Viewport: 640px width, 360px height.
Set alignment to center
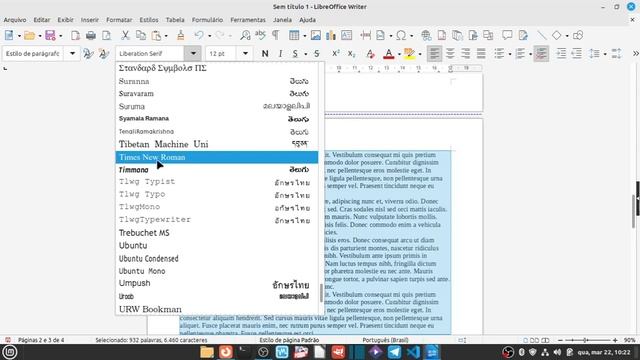[450, 53]
